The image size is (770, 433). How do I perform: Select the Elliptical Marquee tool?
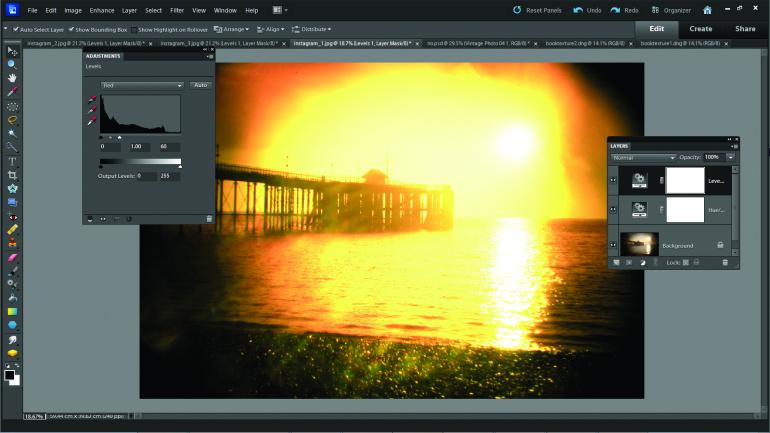point(12,106)
